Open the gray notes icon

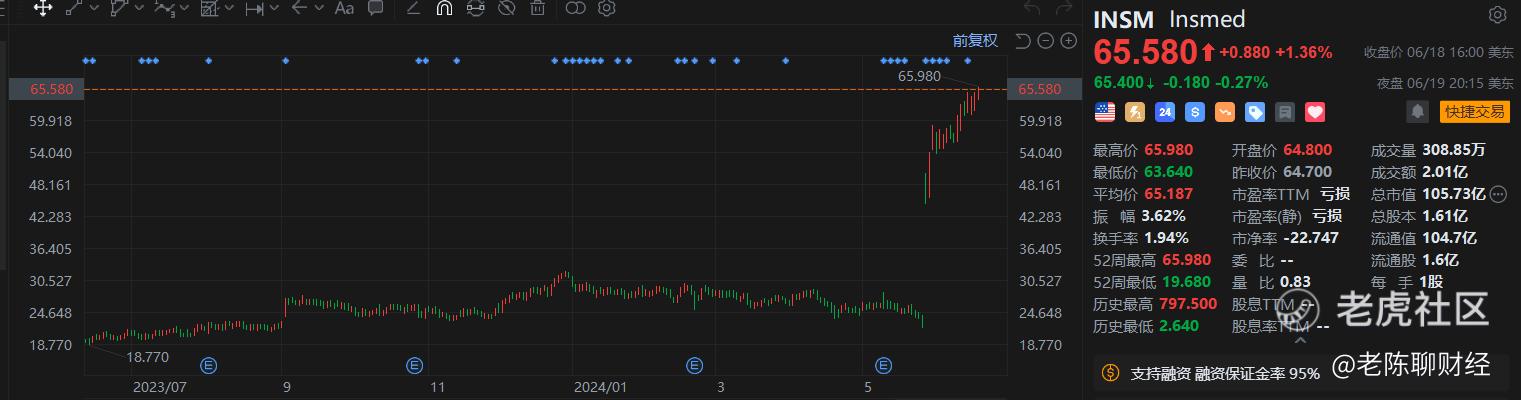point(1285,112)
